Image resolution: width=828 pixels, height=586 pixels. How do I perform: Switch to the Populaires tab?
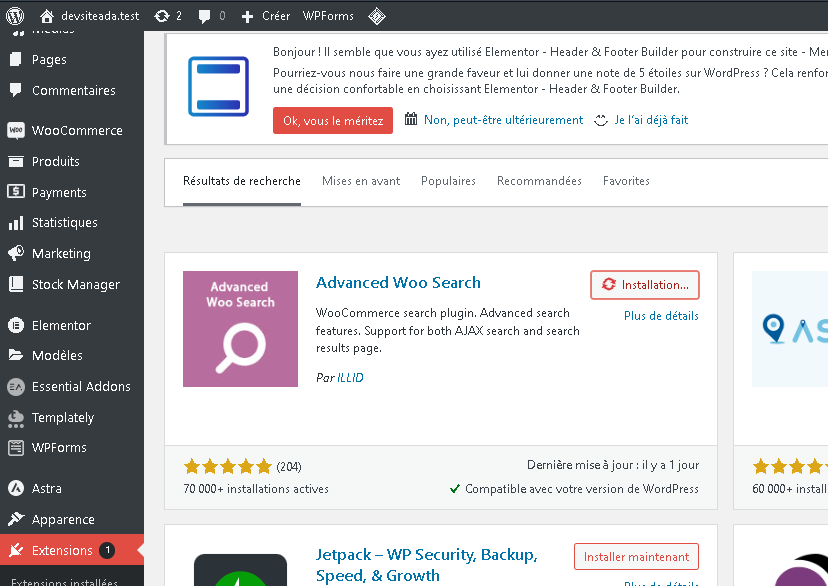click(448, 181)
